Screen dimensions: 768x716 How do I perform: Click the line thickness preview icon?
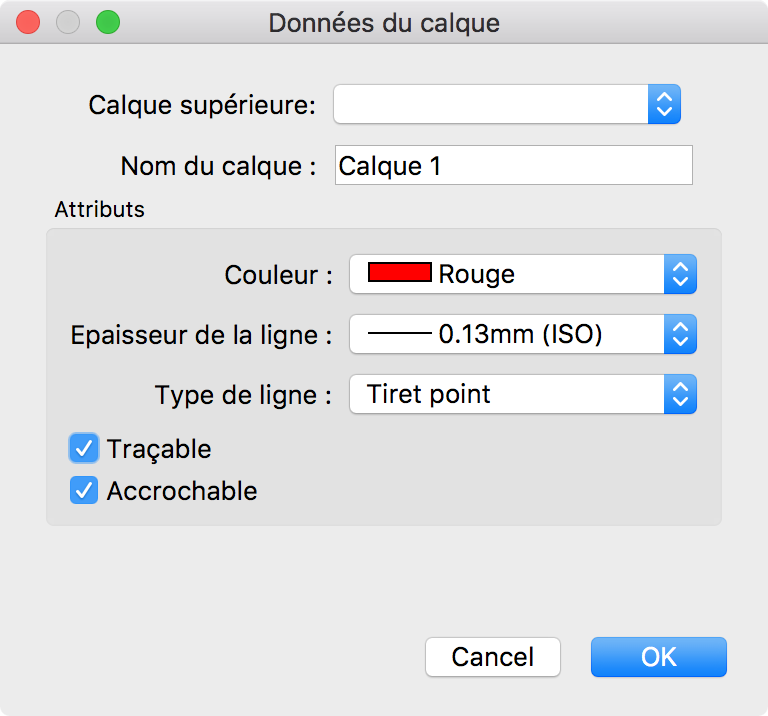(x=399, y=334)
